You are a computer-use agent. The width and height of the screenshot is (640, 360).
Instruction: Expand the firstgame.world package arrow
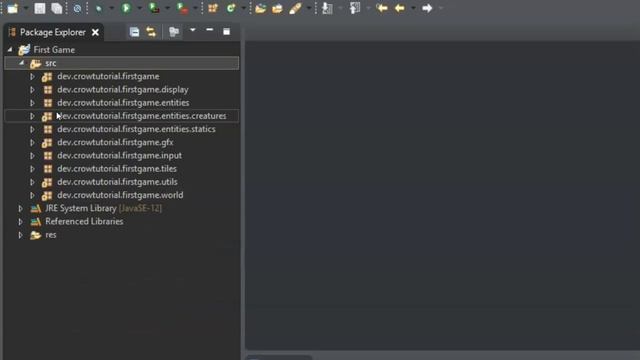point(32,195)
